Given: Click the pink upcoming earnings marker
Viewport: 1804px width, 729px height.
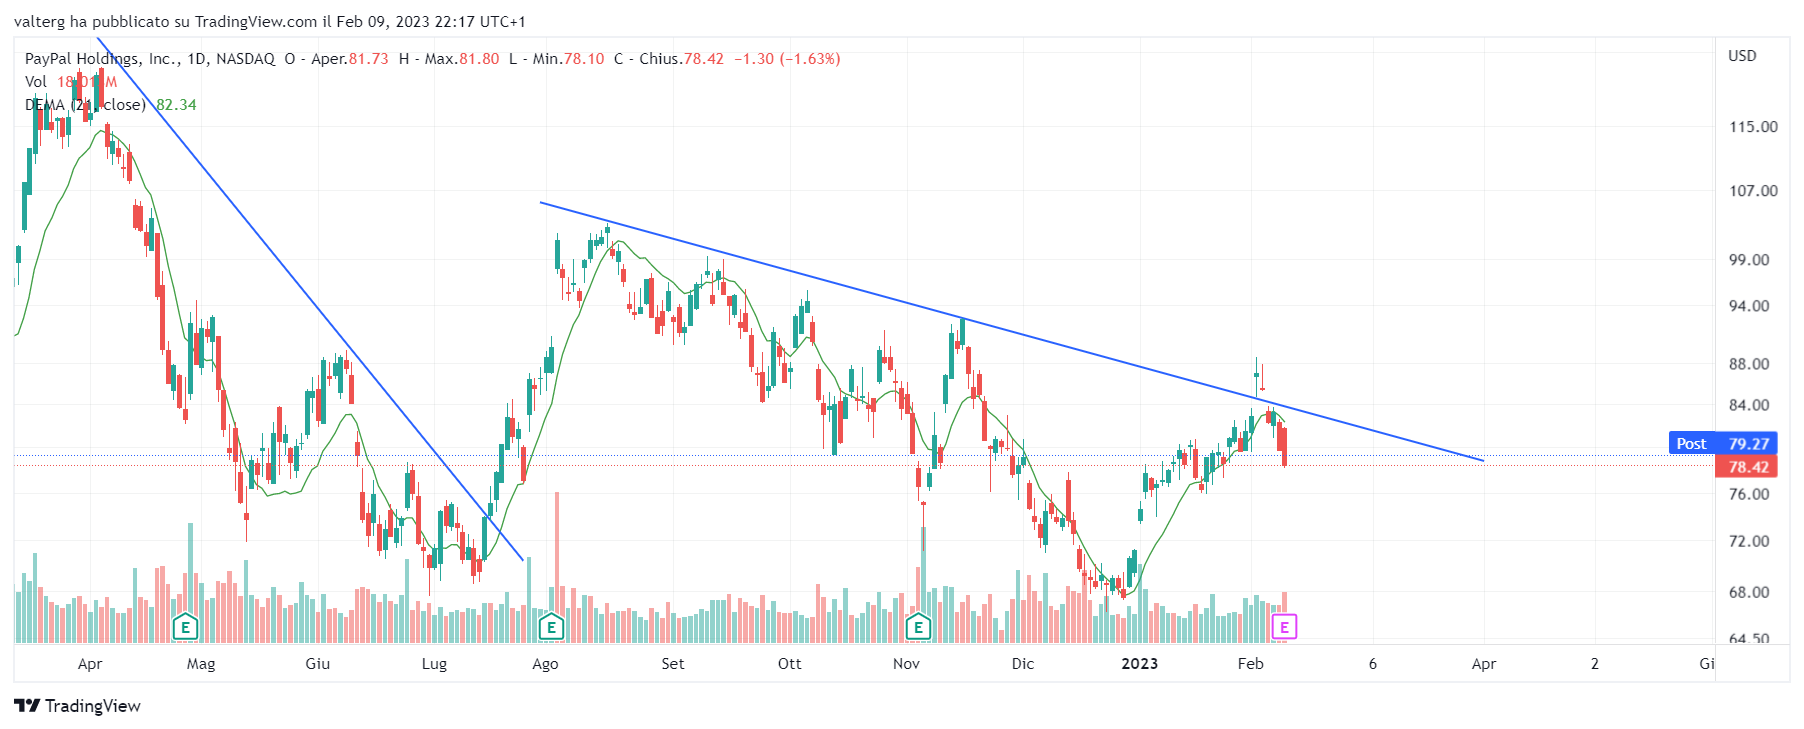Looking at the screenshot, I should 1284,627.
